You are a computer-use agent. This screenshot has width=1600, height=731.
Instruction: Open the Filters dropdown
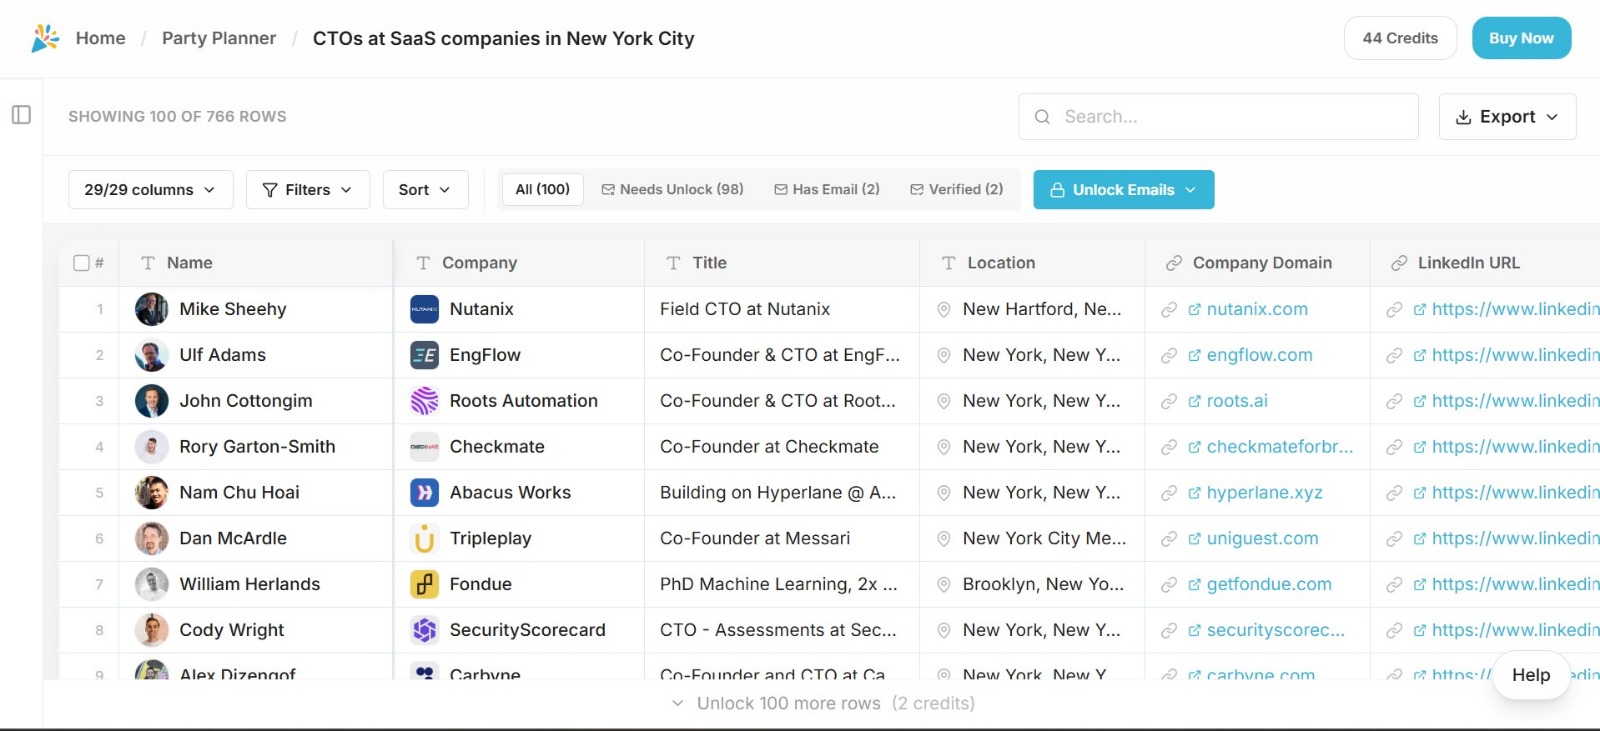(x=307, y=190)
